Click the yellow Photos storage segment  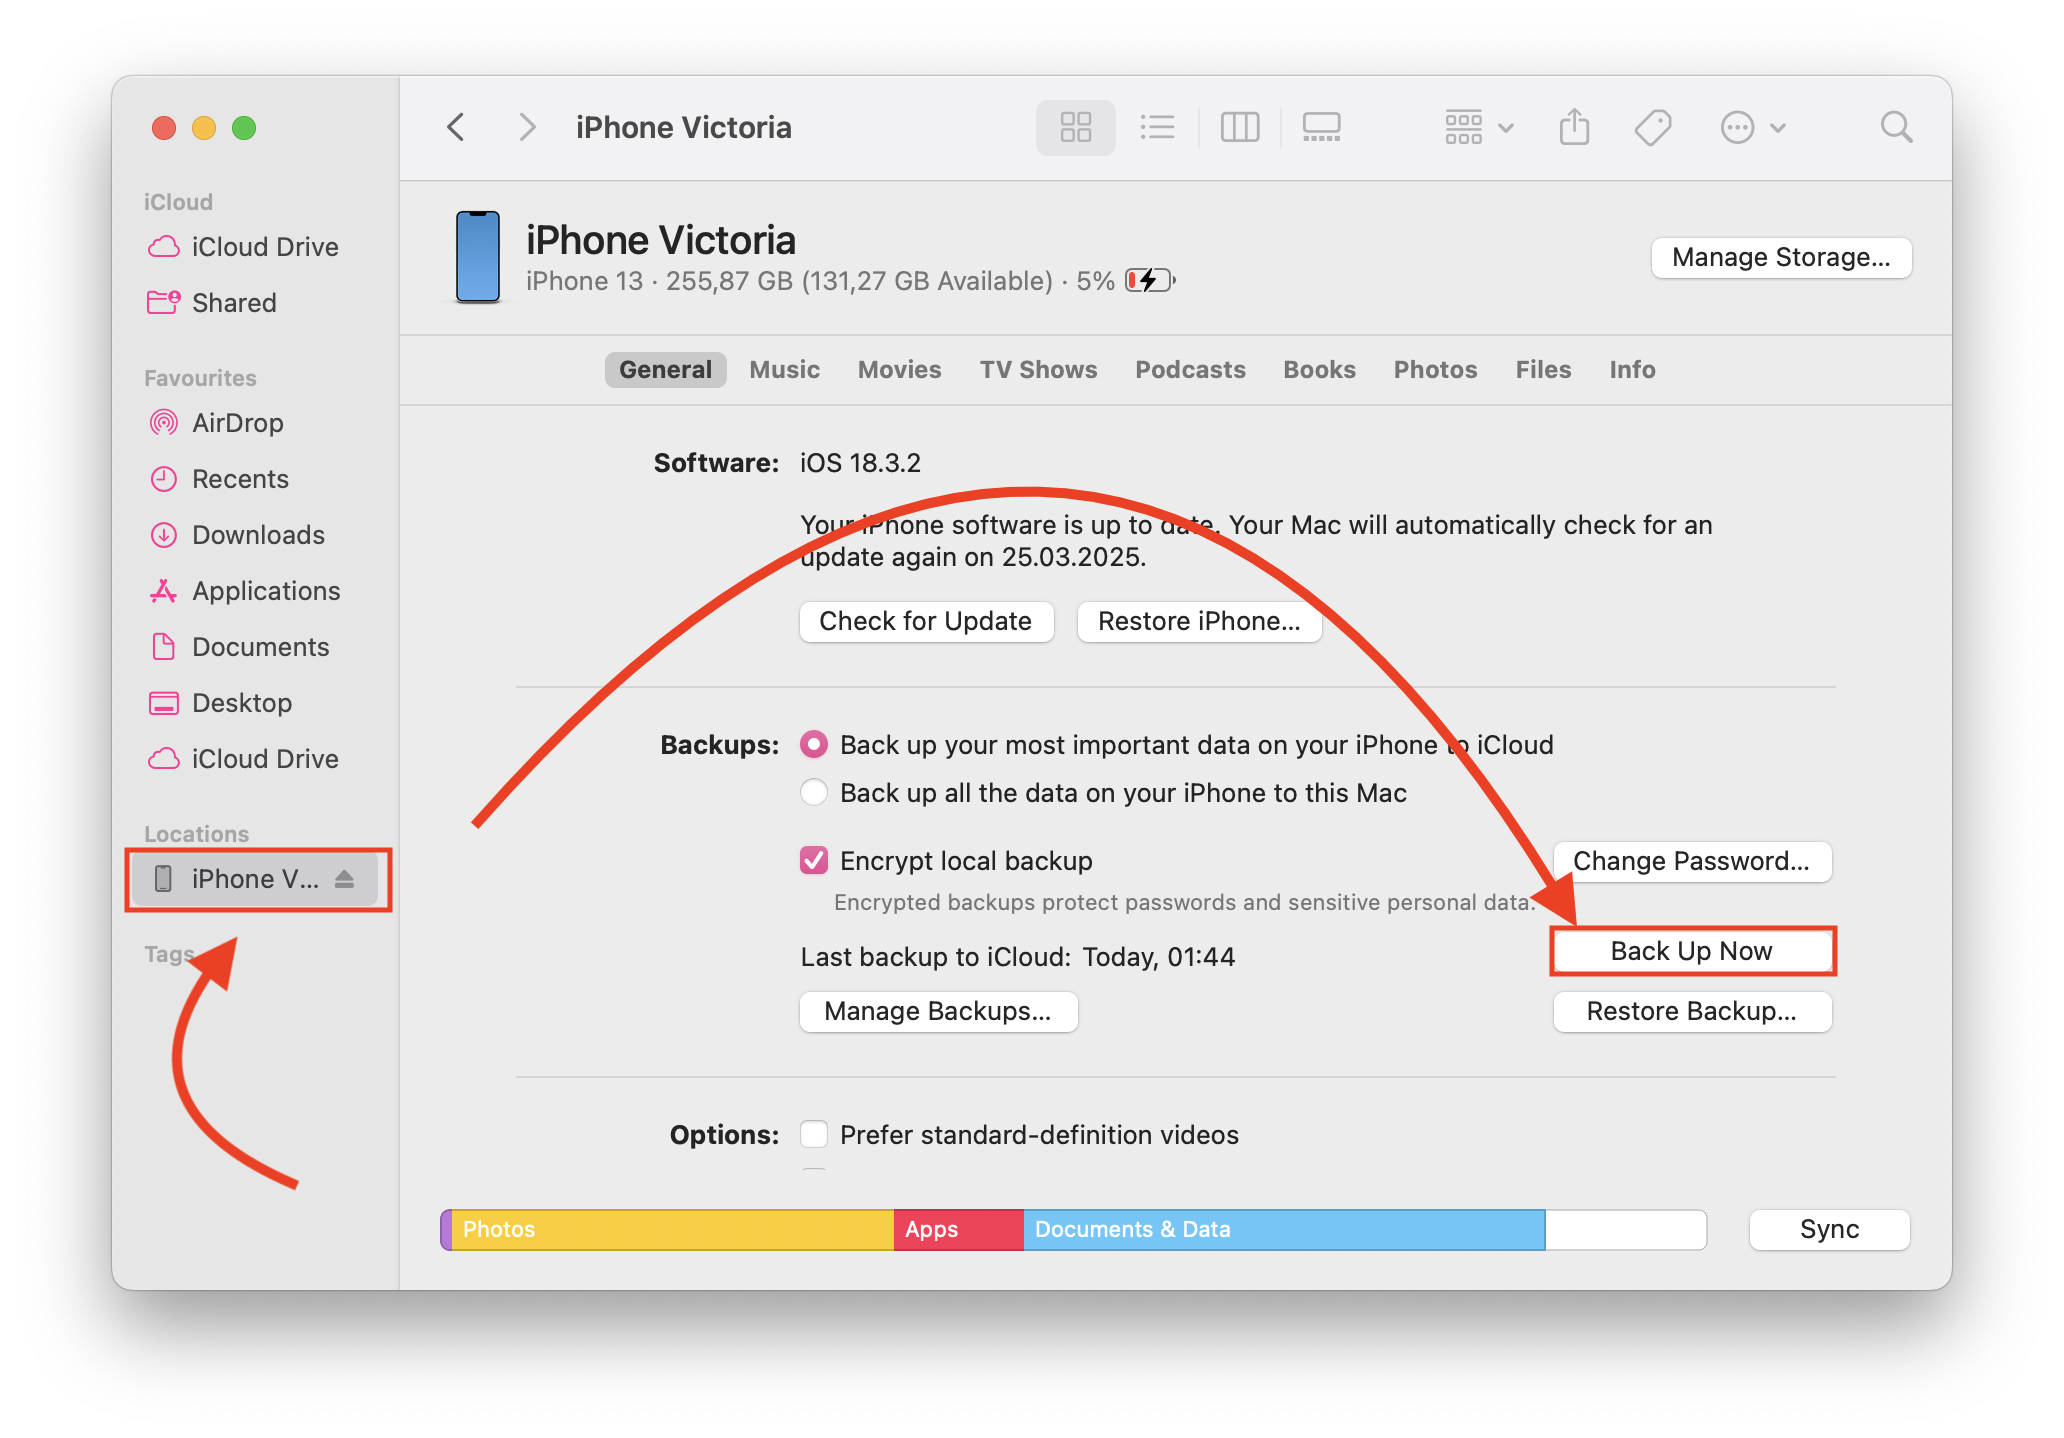[672, 1230]
